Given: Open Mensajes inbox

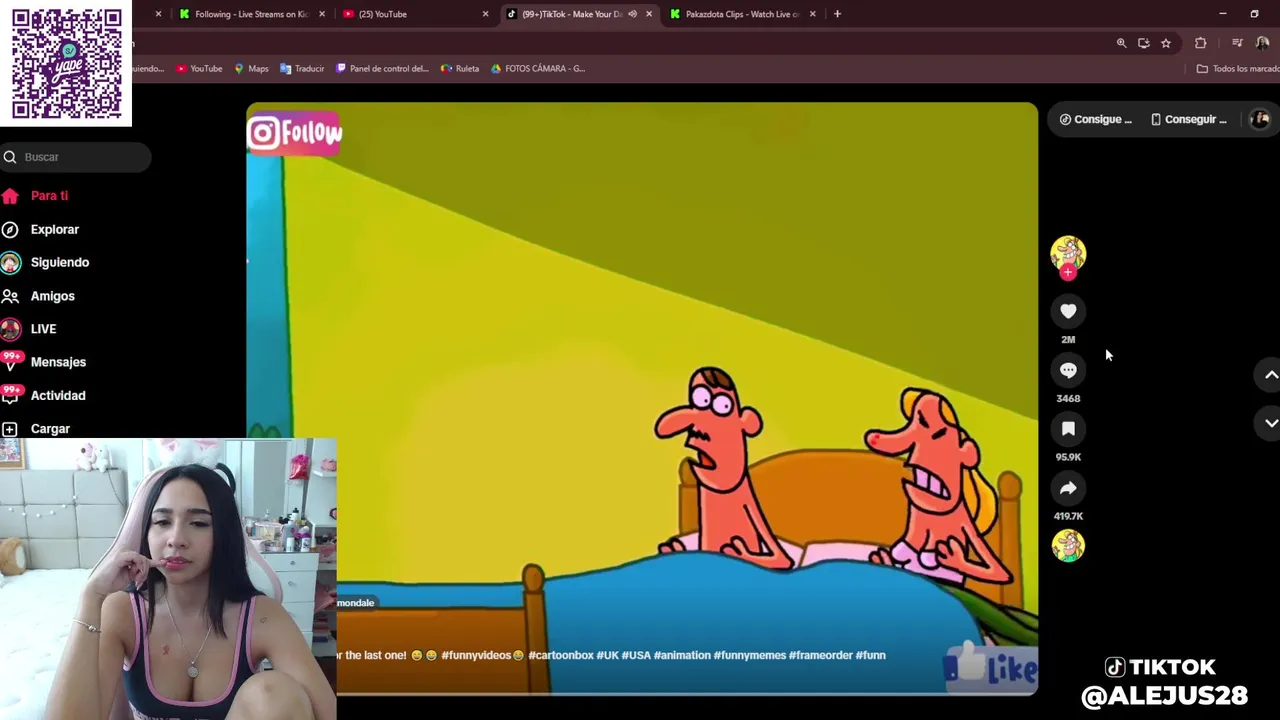Looking at the screenshot, I should [x=58, y=362].
